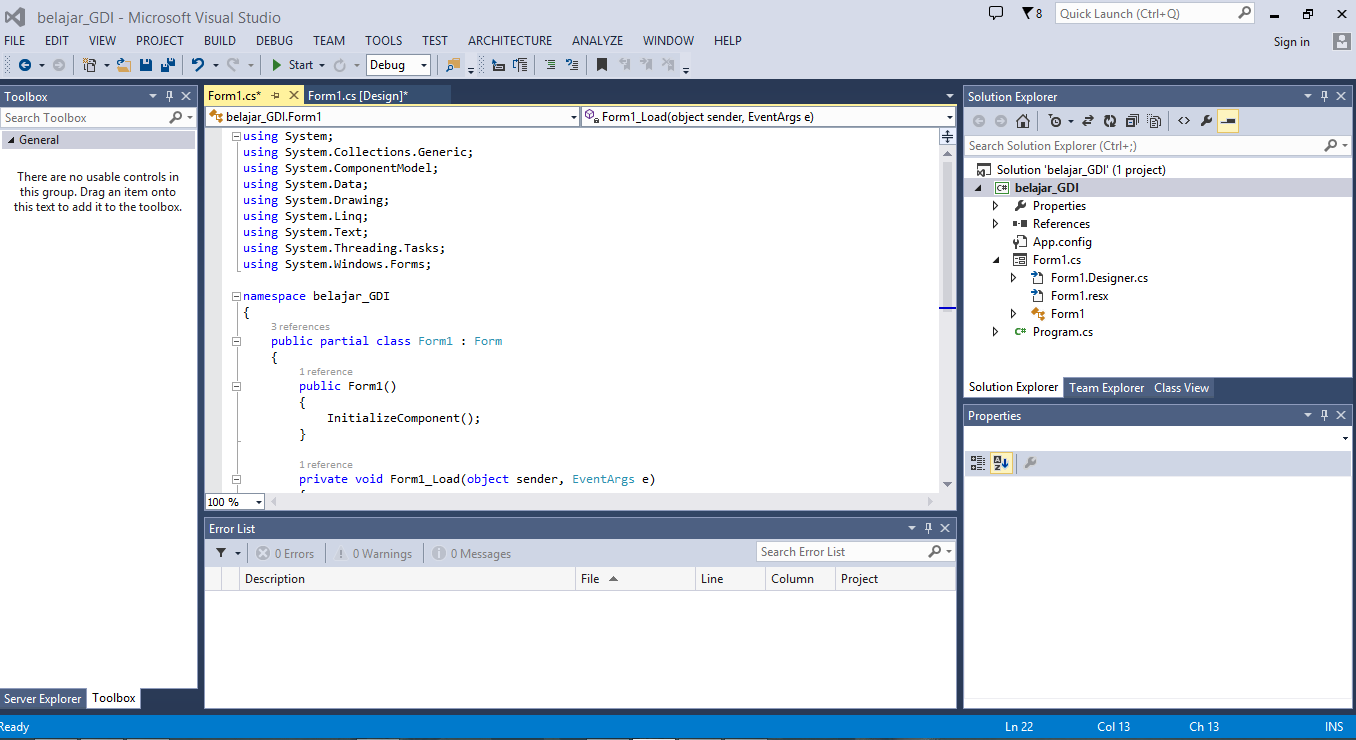This screenshot has height=740, width=1356.
Task: Sort Error List by File column
Action: click(x=636, y=579)
